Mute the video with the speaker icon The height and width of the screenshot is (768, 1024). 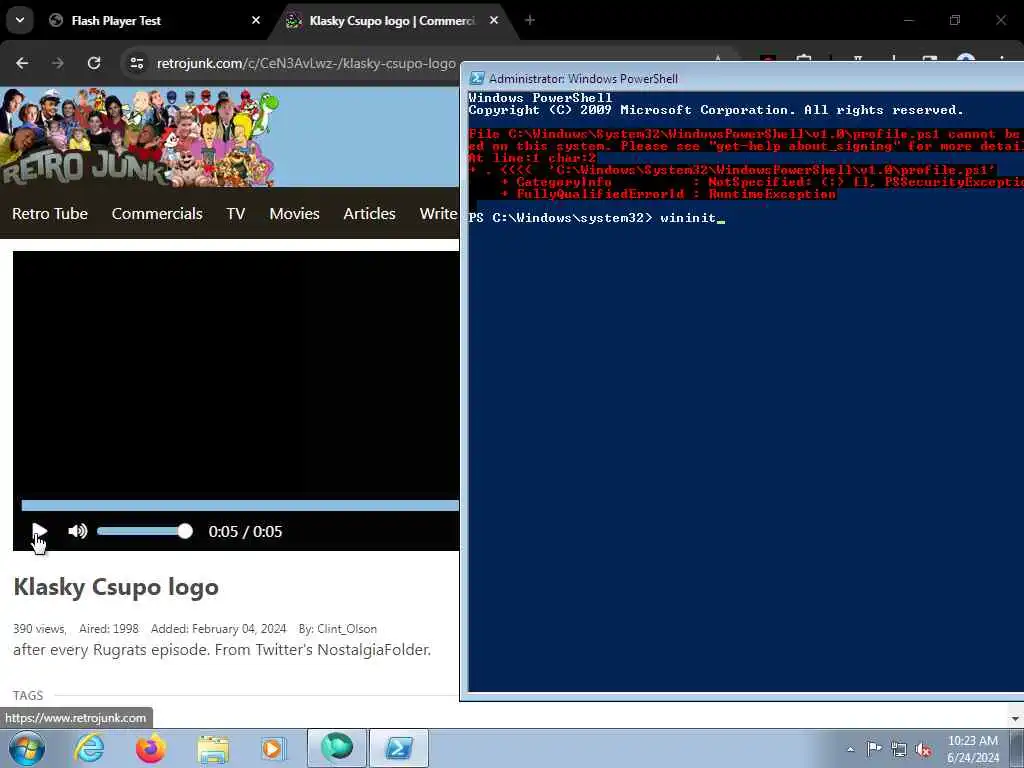coord(78,531)
